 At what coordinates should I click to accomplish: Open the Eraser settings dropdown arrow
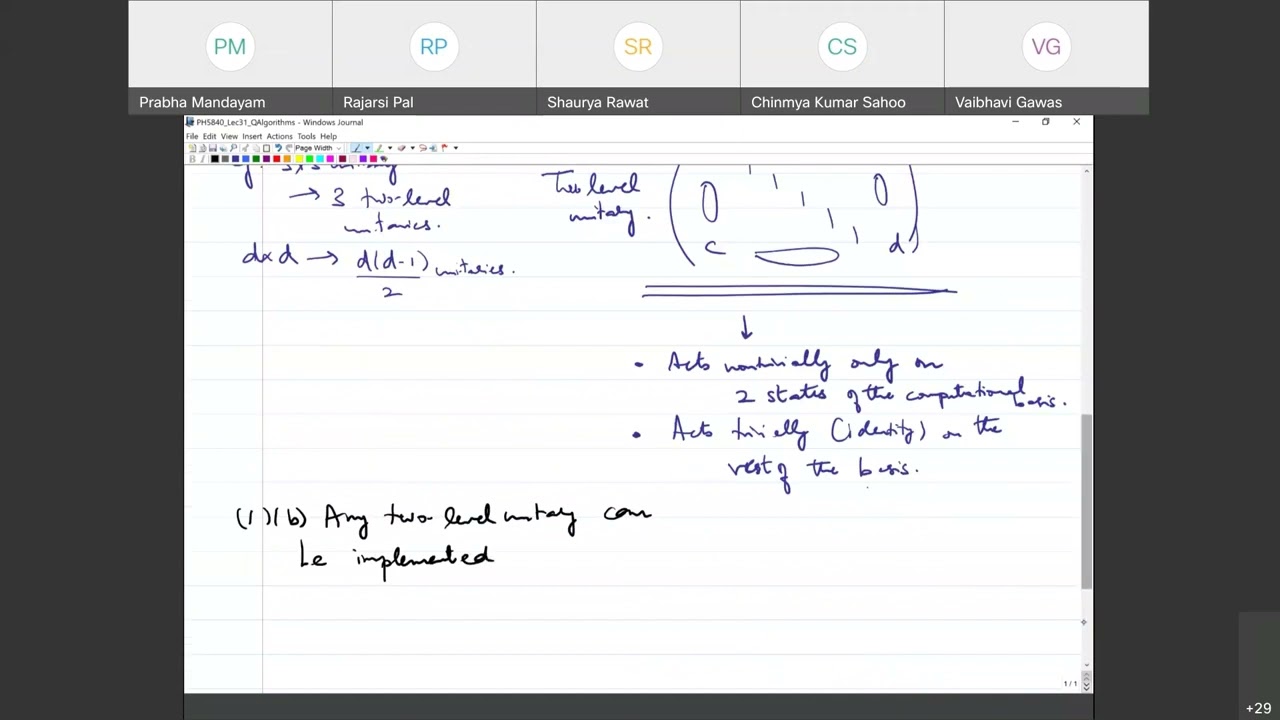click(x=413, y=148)
